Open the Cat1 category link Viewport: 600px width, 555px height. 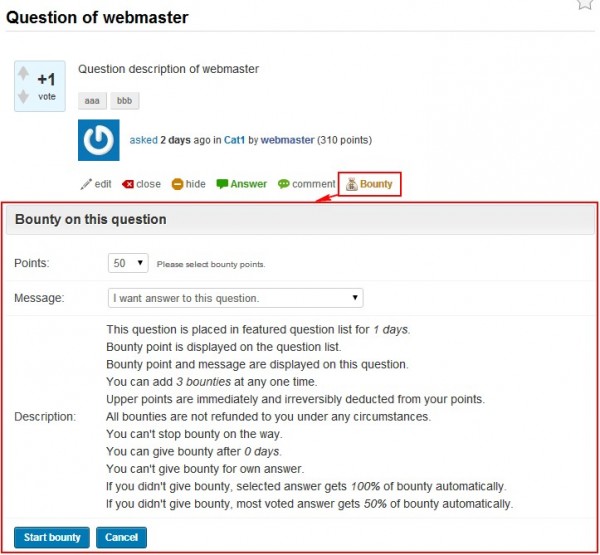click(235, 141)
